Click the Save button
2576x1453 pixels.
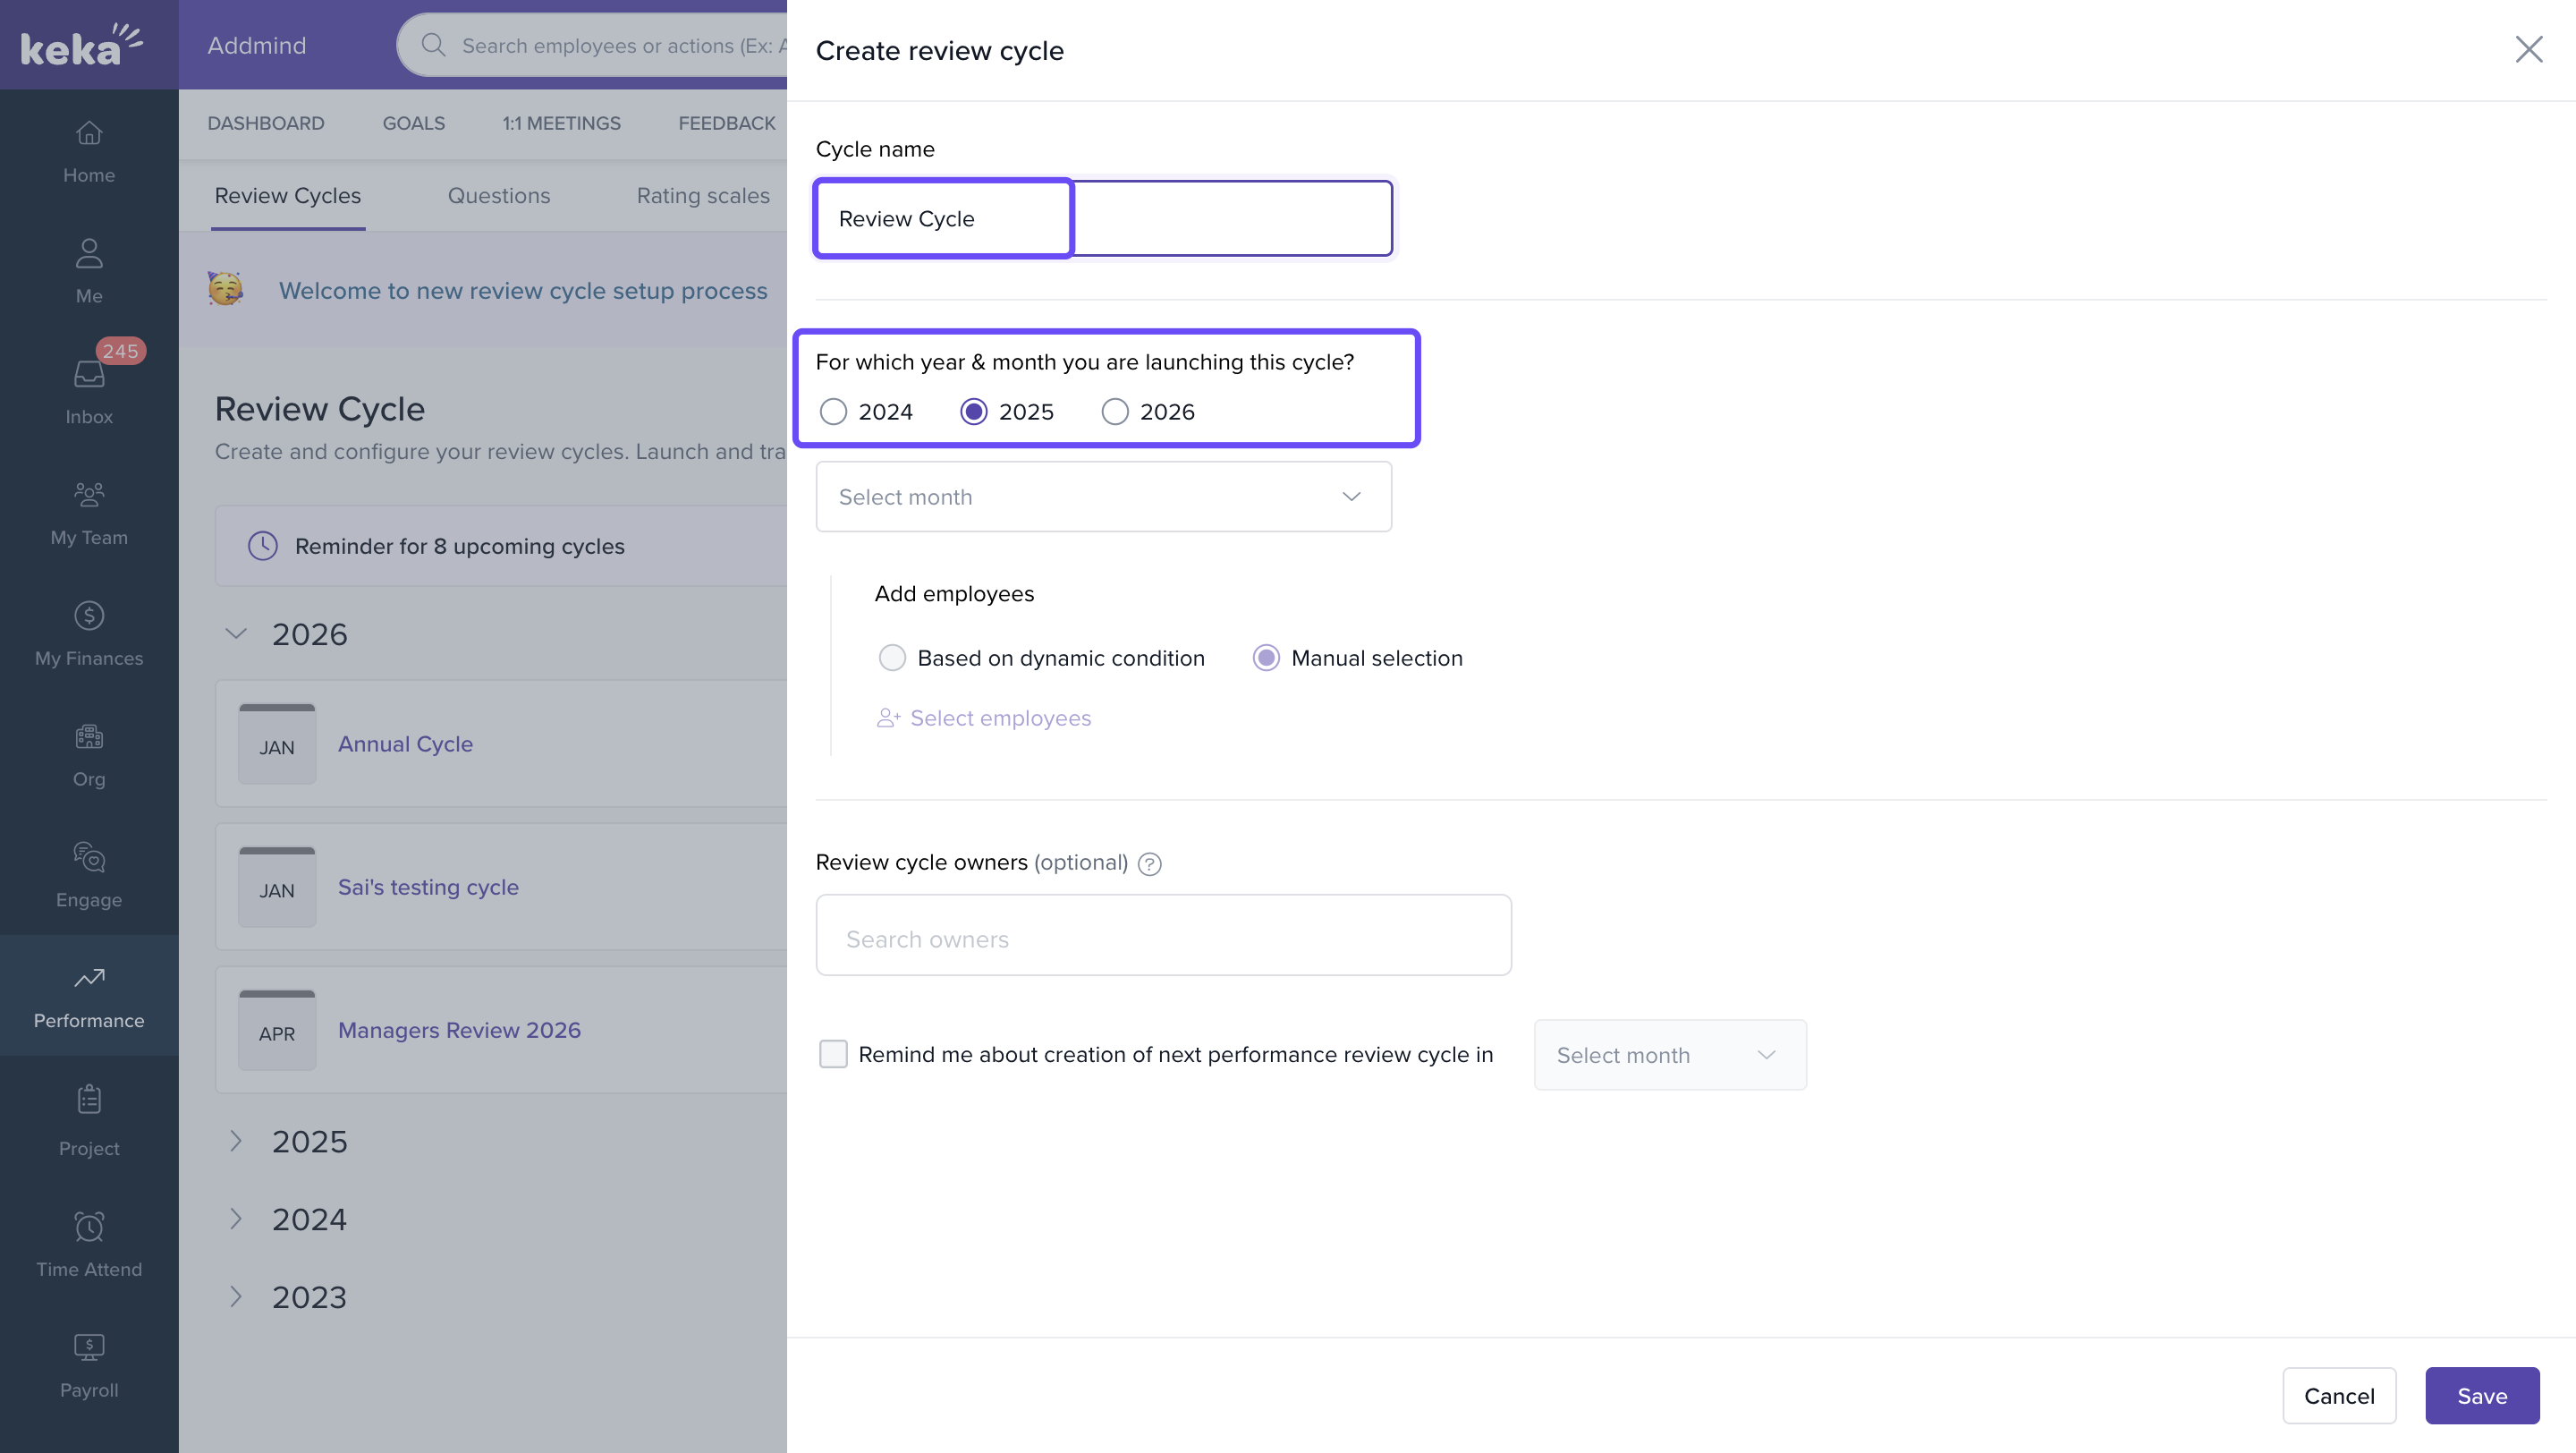point(2481,1396)
